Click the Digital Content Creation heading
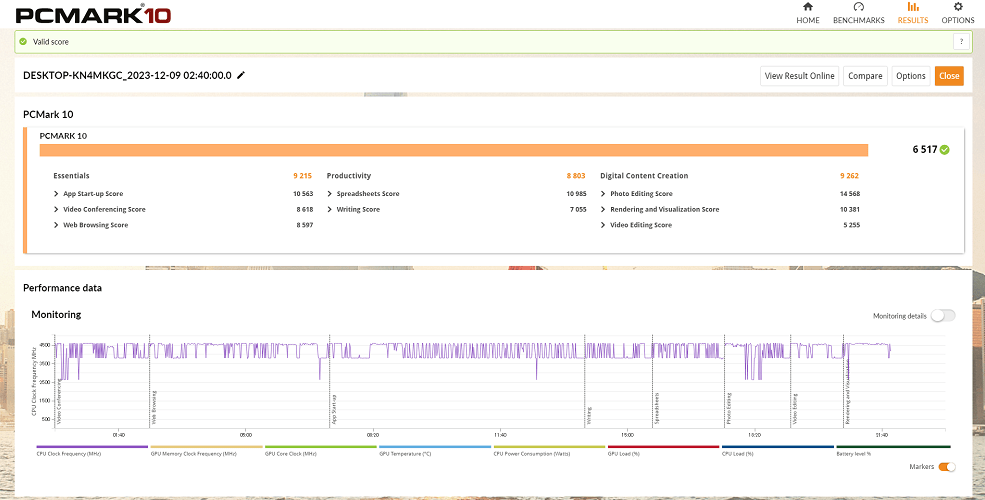The height and width of the screenshot is (500, 985). pos(644,176)
